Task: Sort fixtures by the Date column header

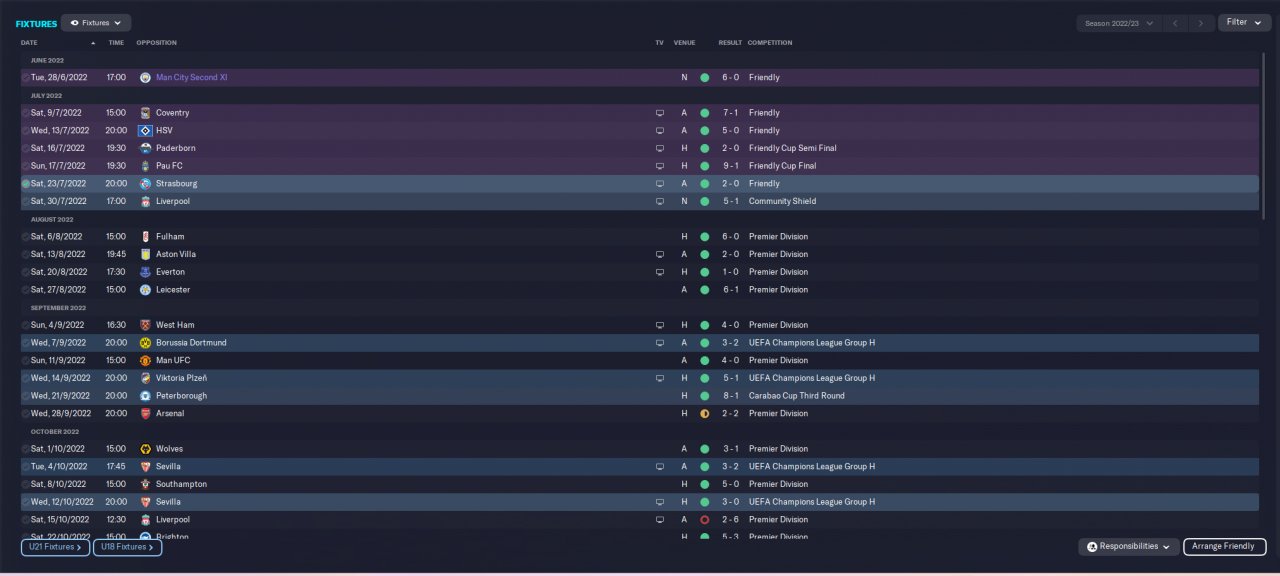Action: 29,43
